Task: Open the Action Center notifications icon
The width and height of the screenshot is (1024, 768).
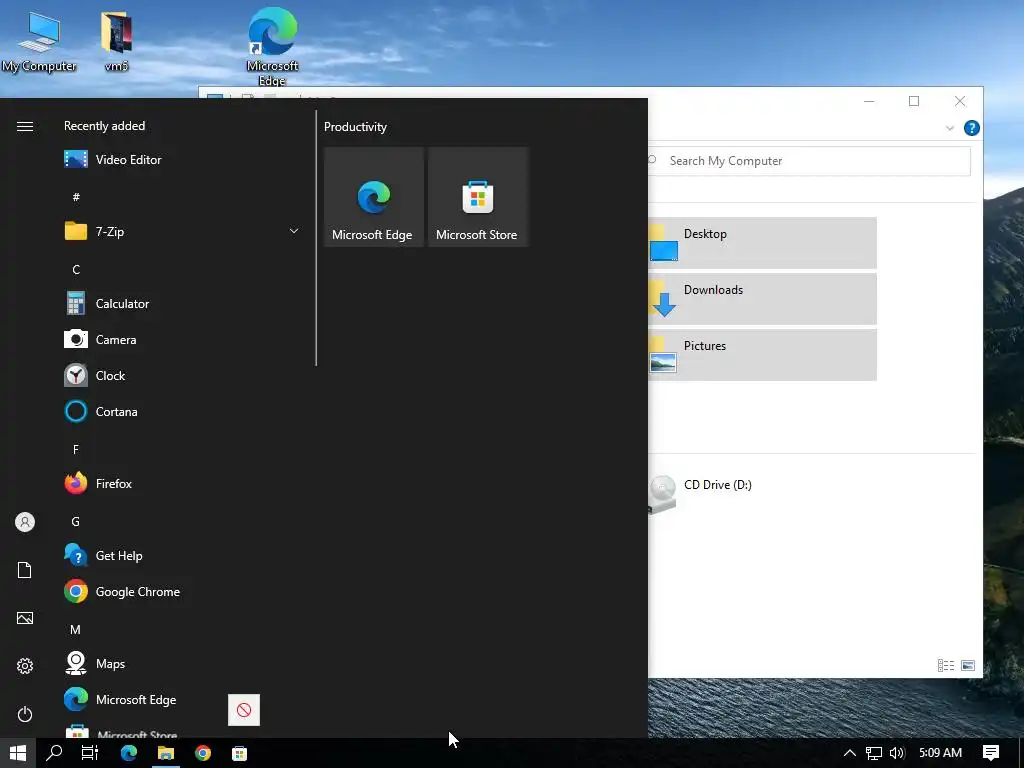Action: tap(991, 753)
